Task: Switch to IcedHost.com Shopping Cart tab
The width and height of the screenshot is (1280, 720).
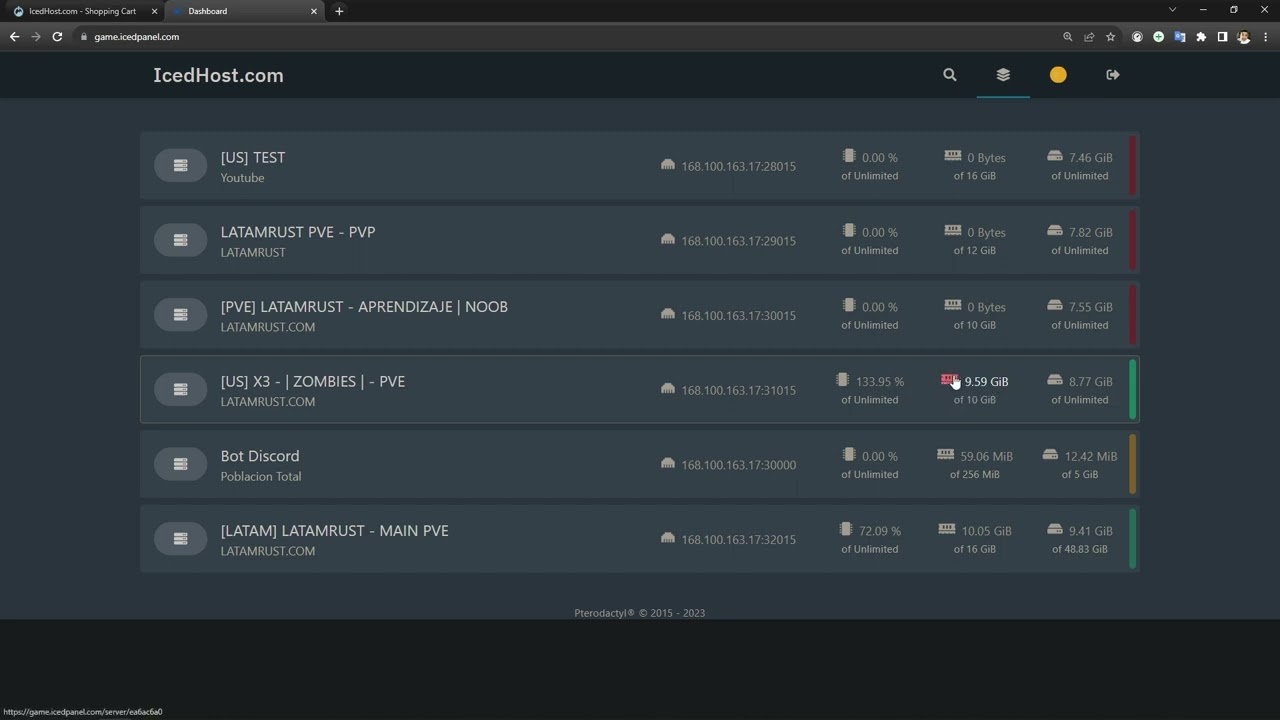Action: point(82,11)
